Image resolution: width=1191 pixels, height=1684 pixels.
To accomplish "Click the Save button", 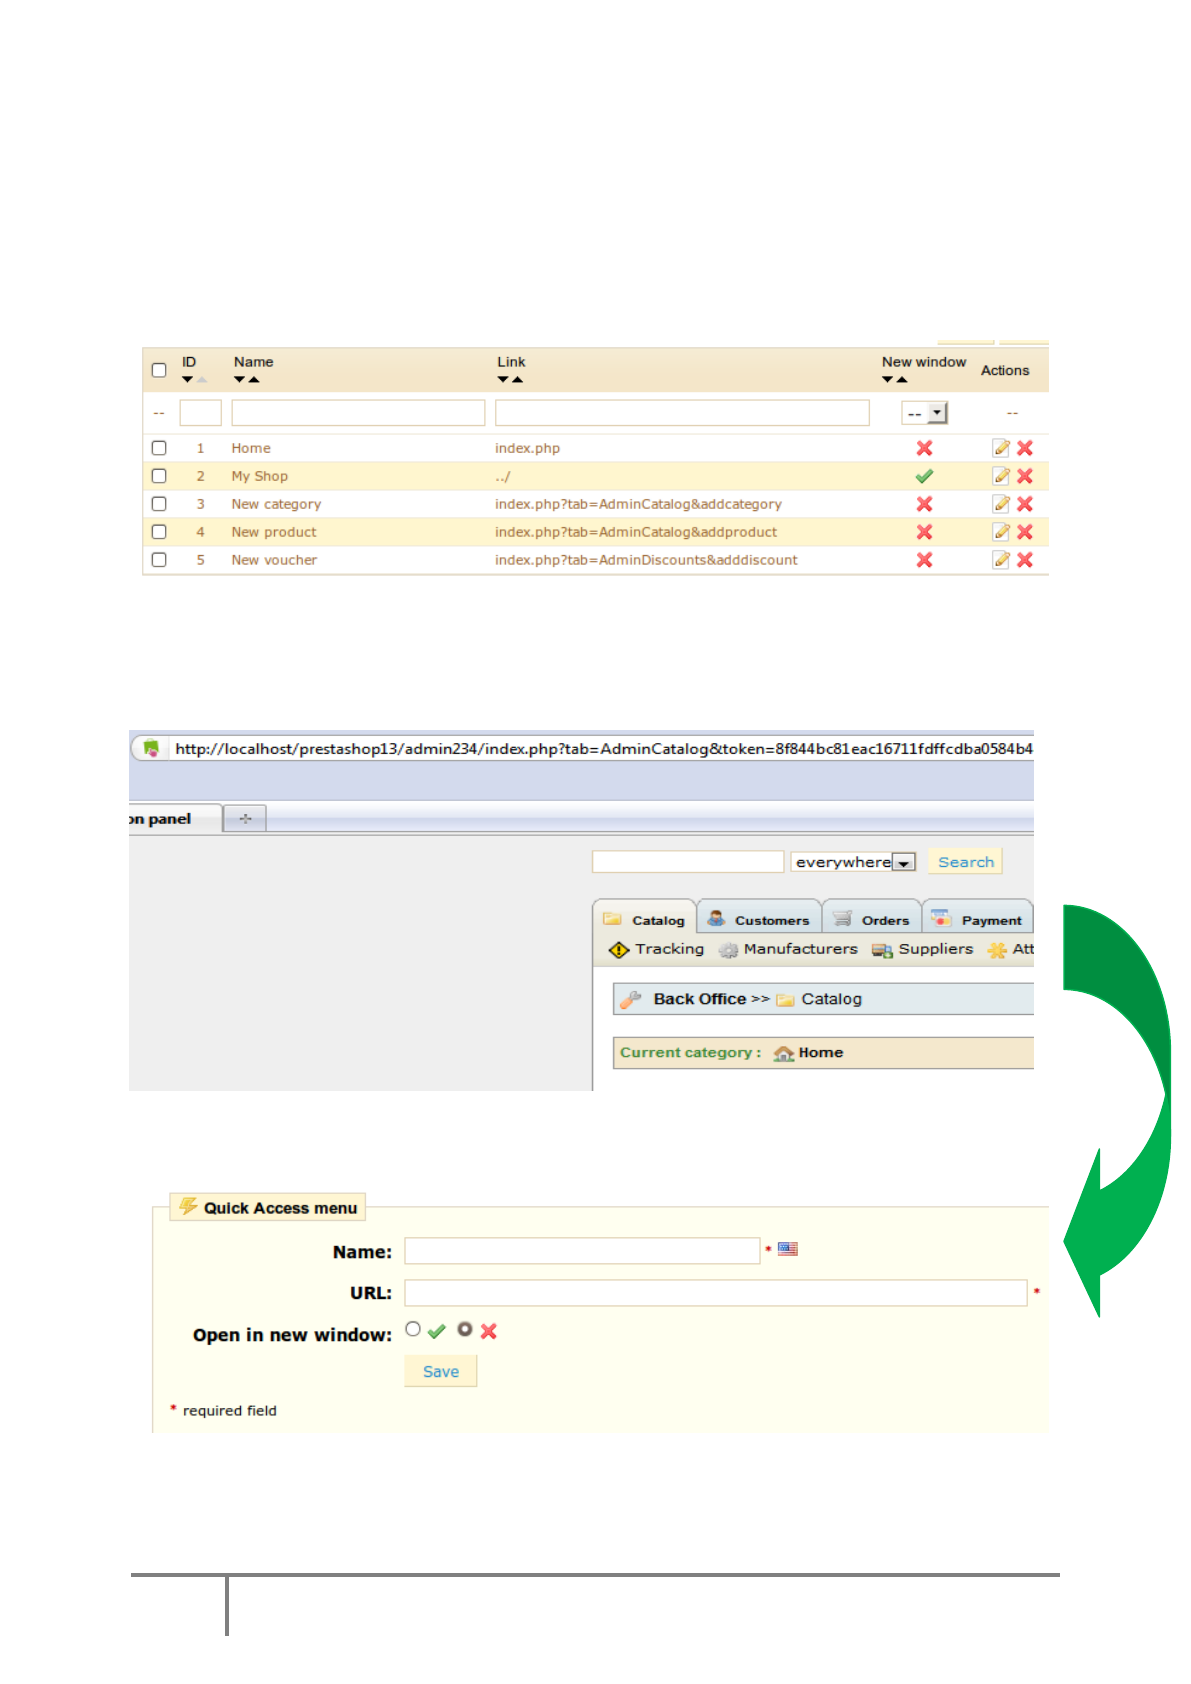I will click(441, 1372).
